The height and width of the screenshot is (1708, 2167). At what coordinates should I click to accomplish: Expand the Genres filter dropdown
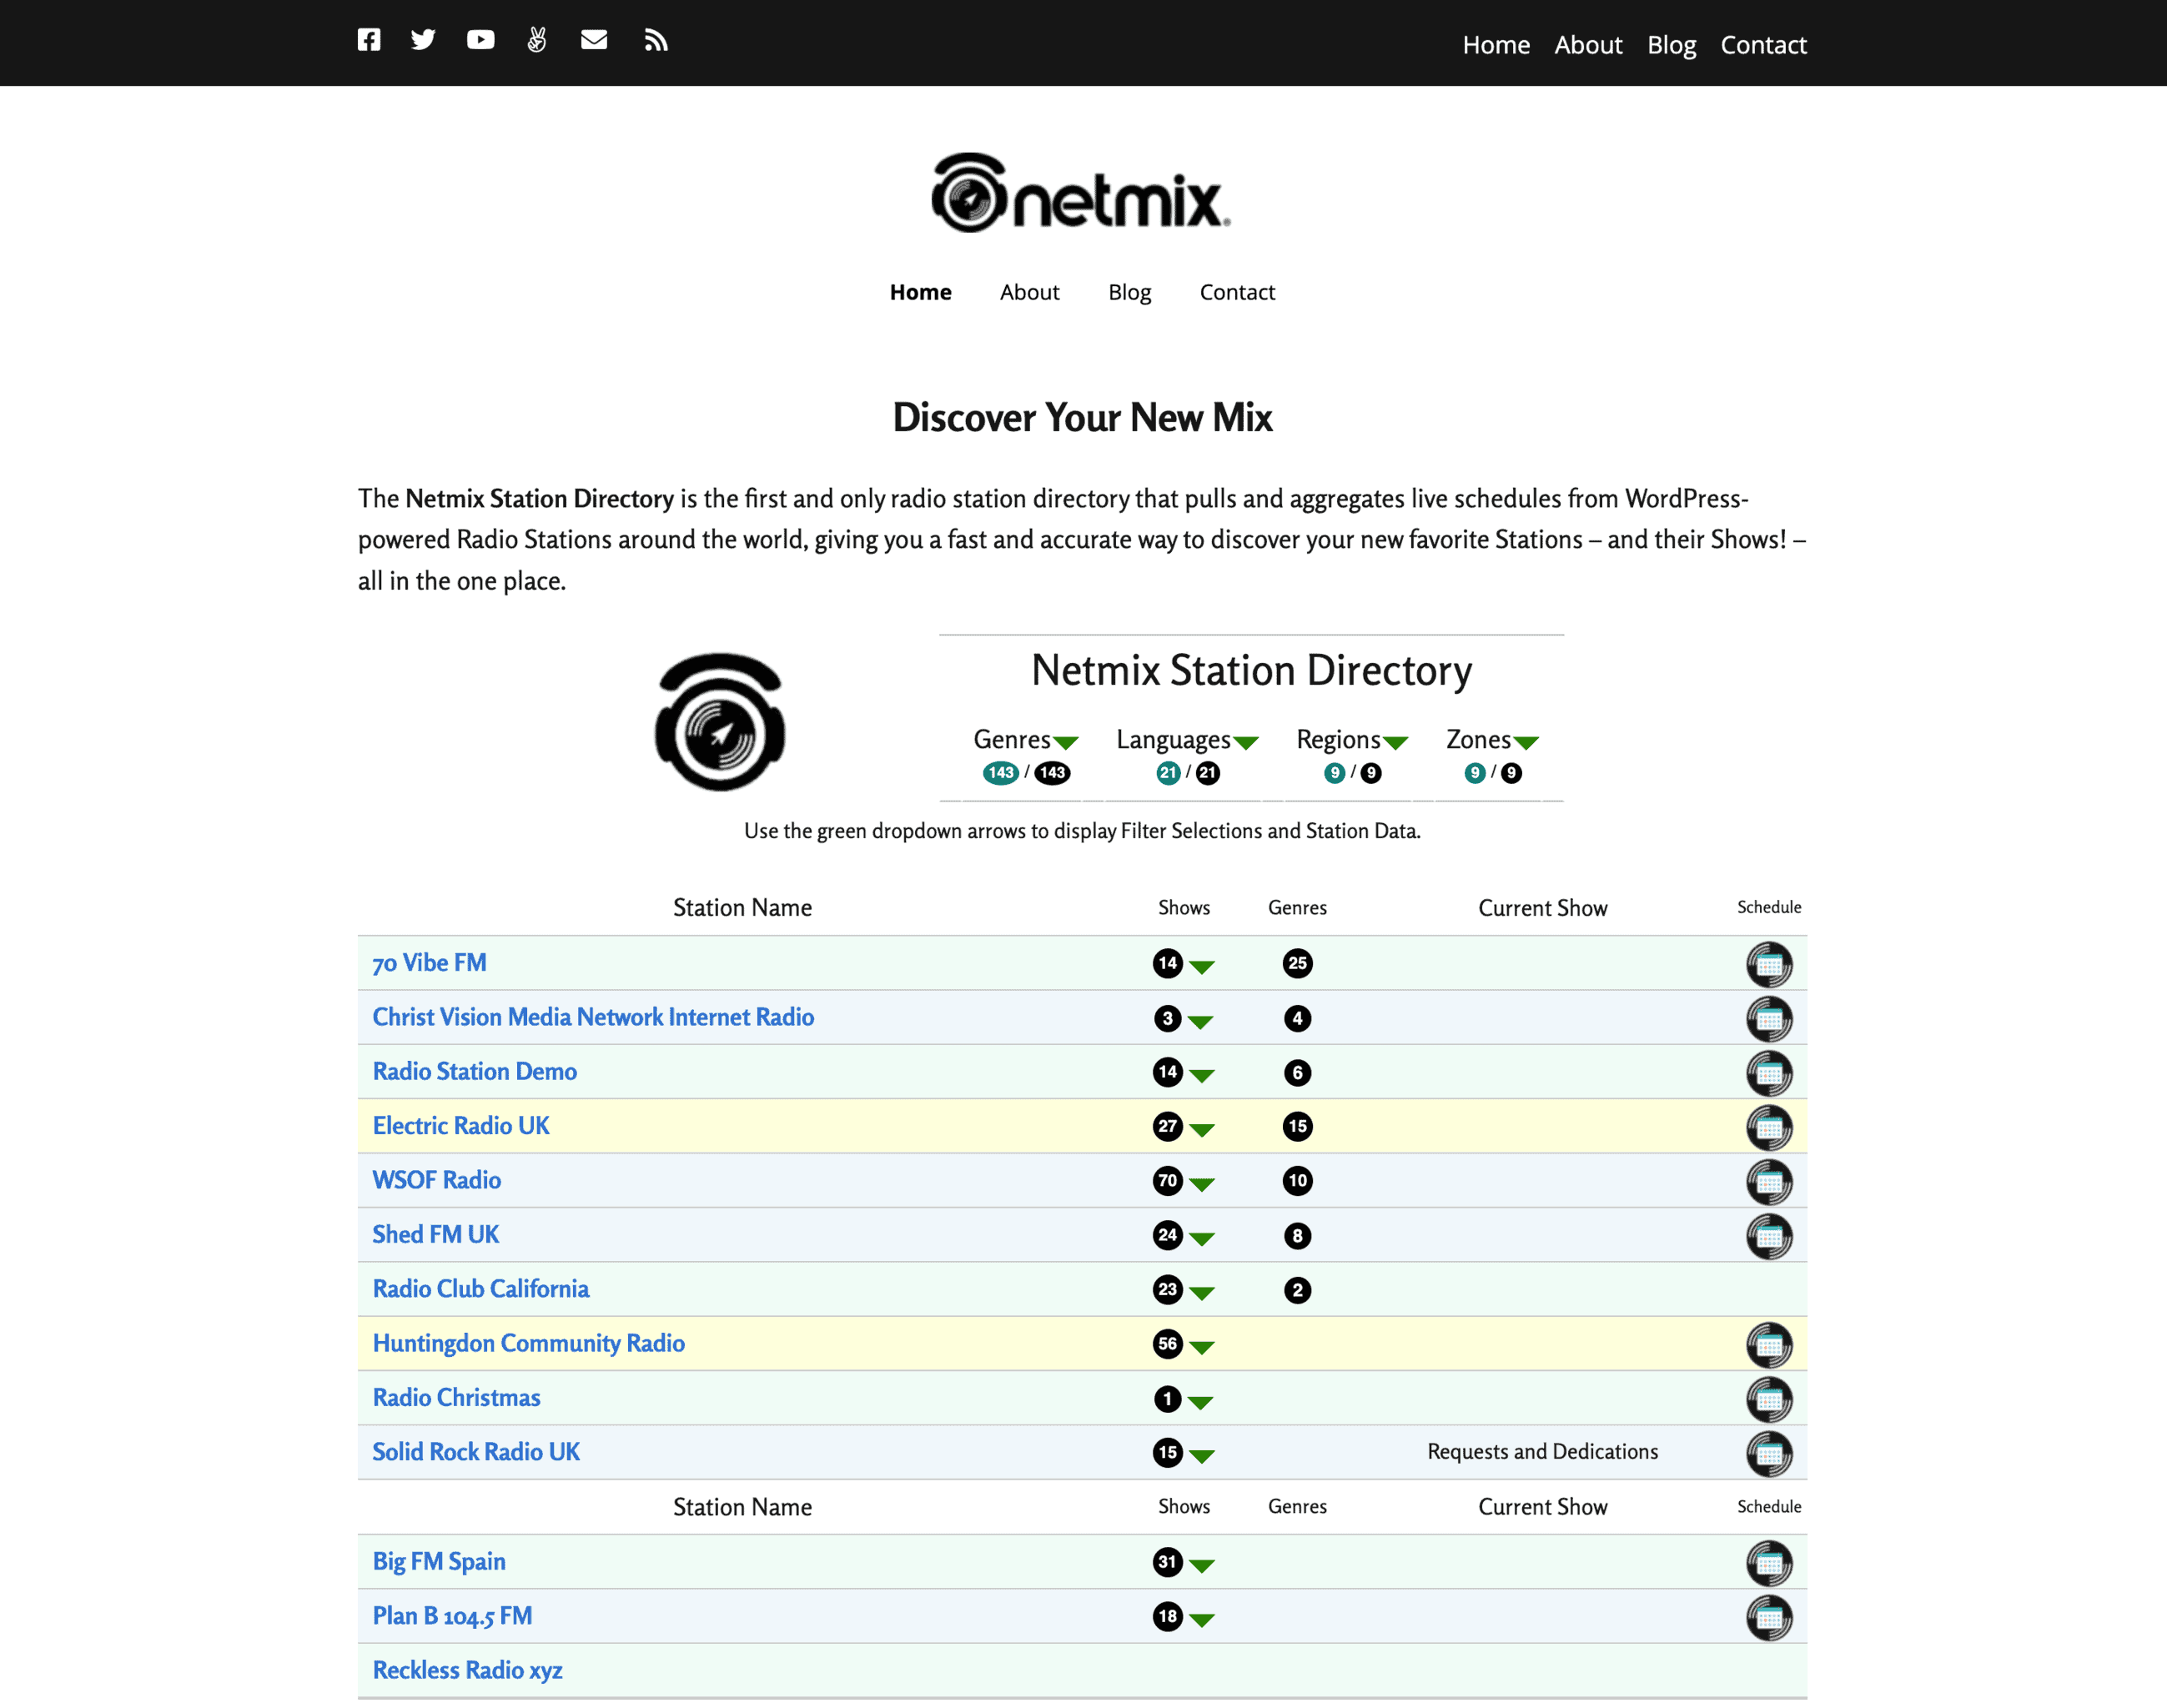[1067, 742]
